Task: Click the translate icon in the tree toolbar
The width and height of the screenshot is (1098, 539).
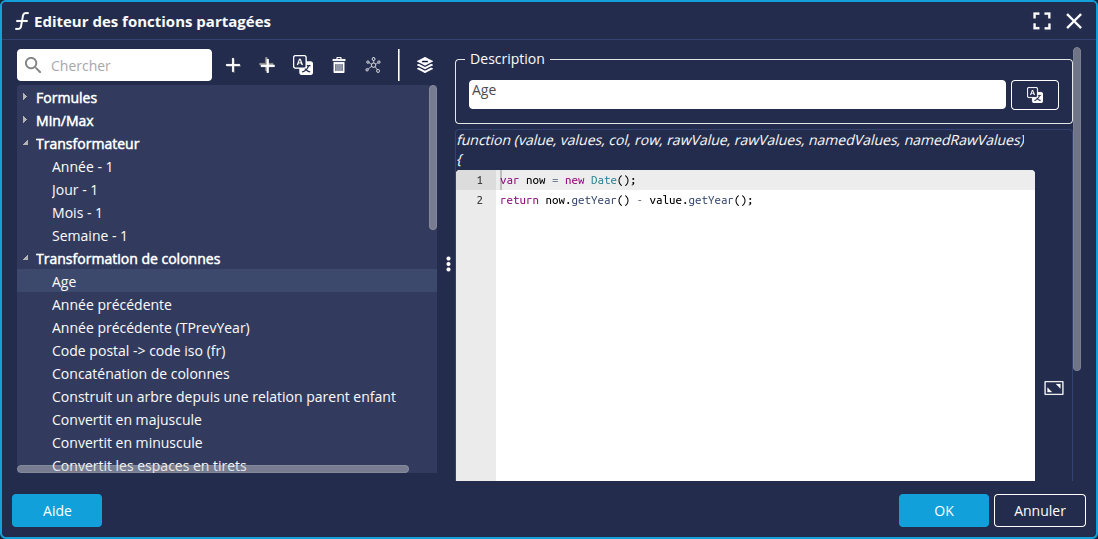Action: pos(303,65)
